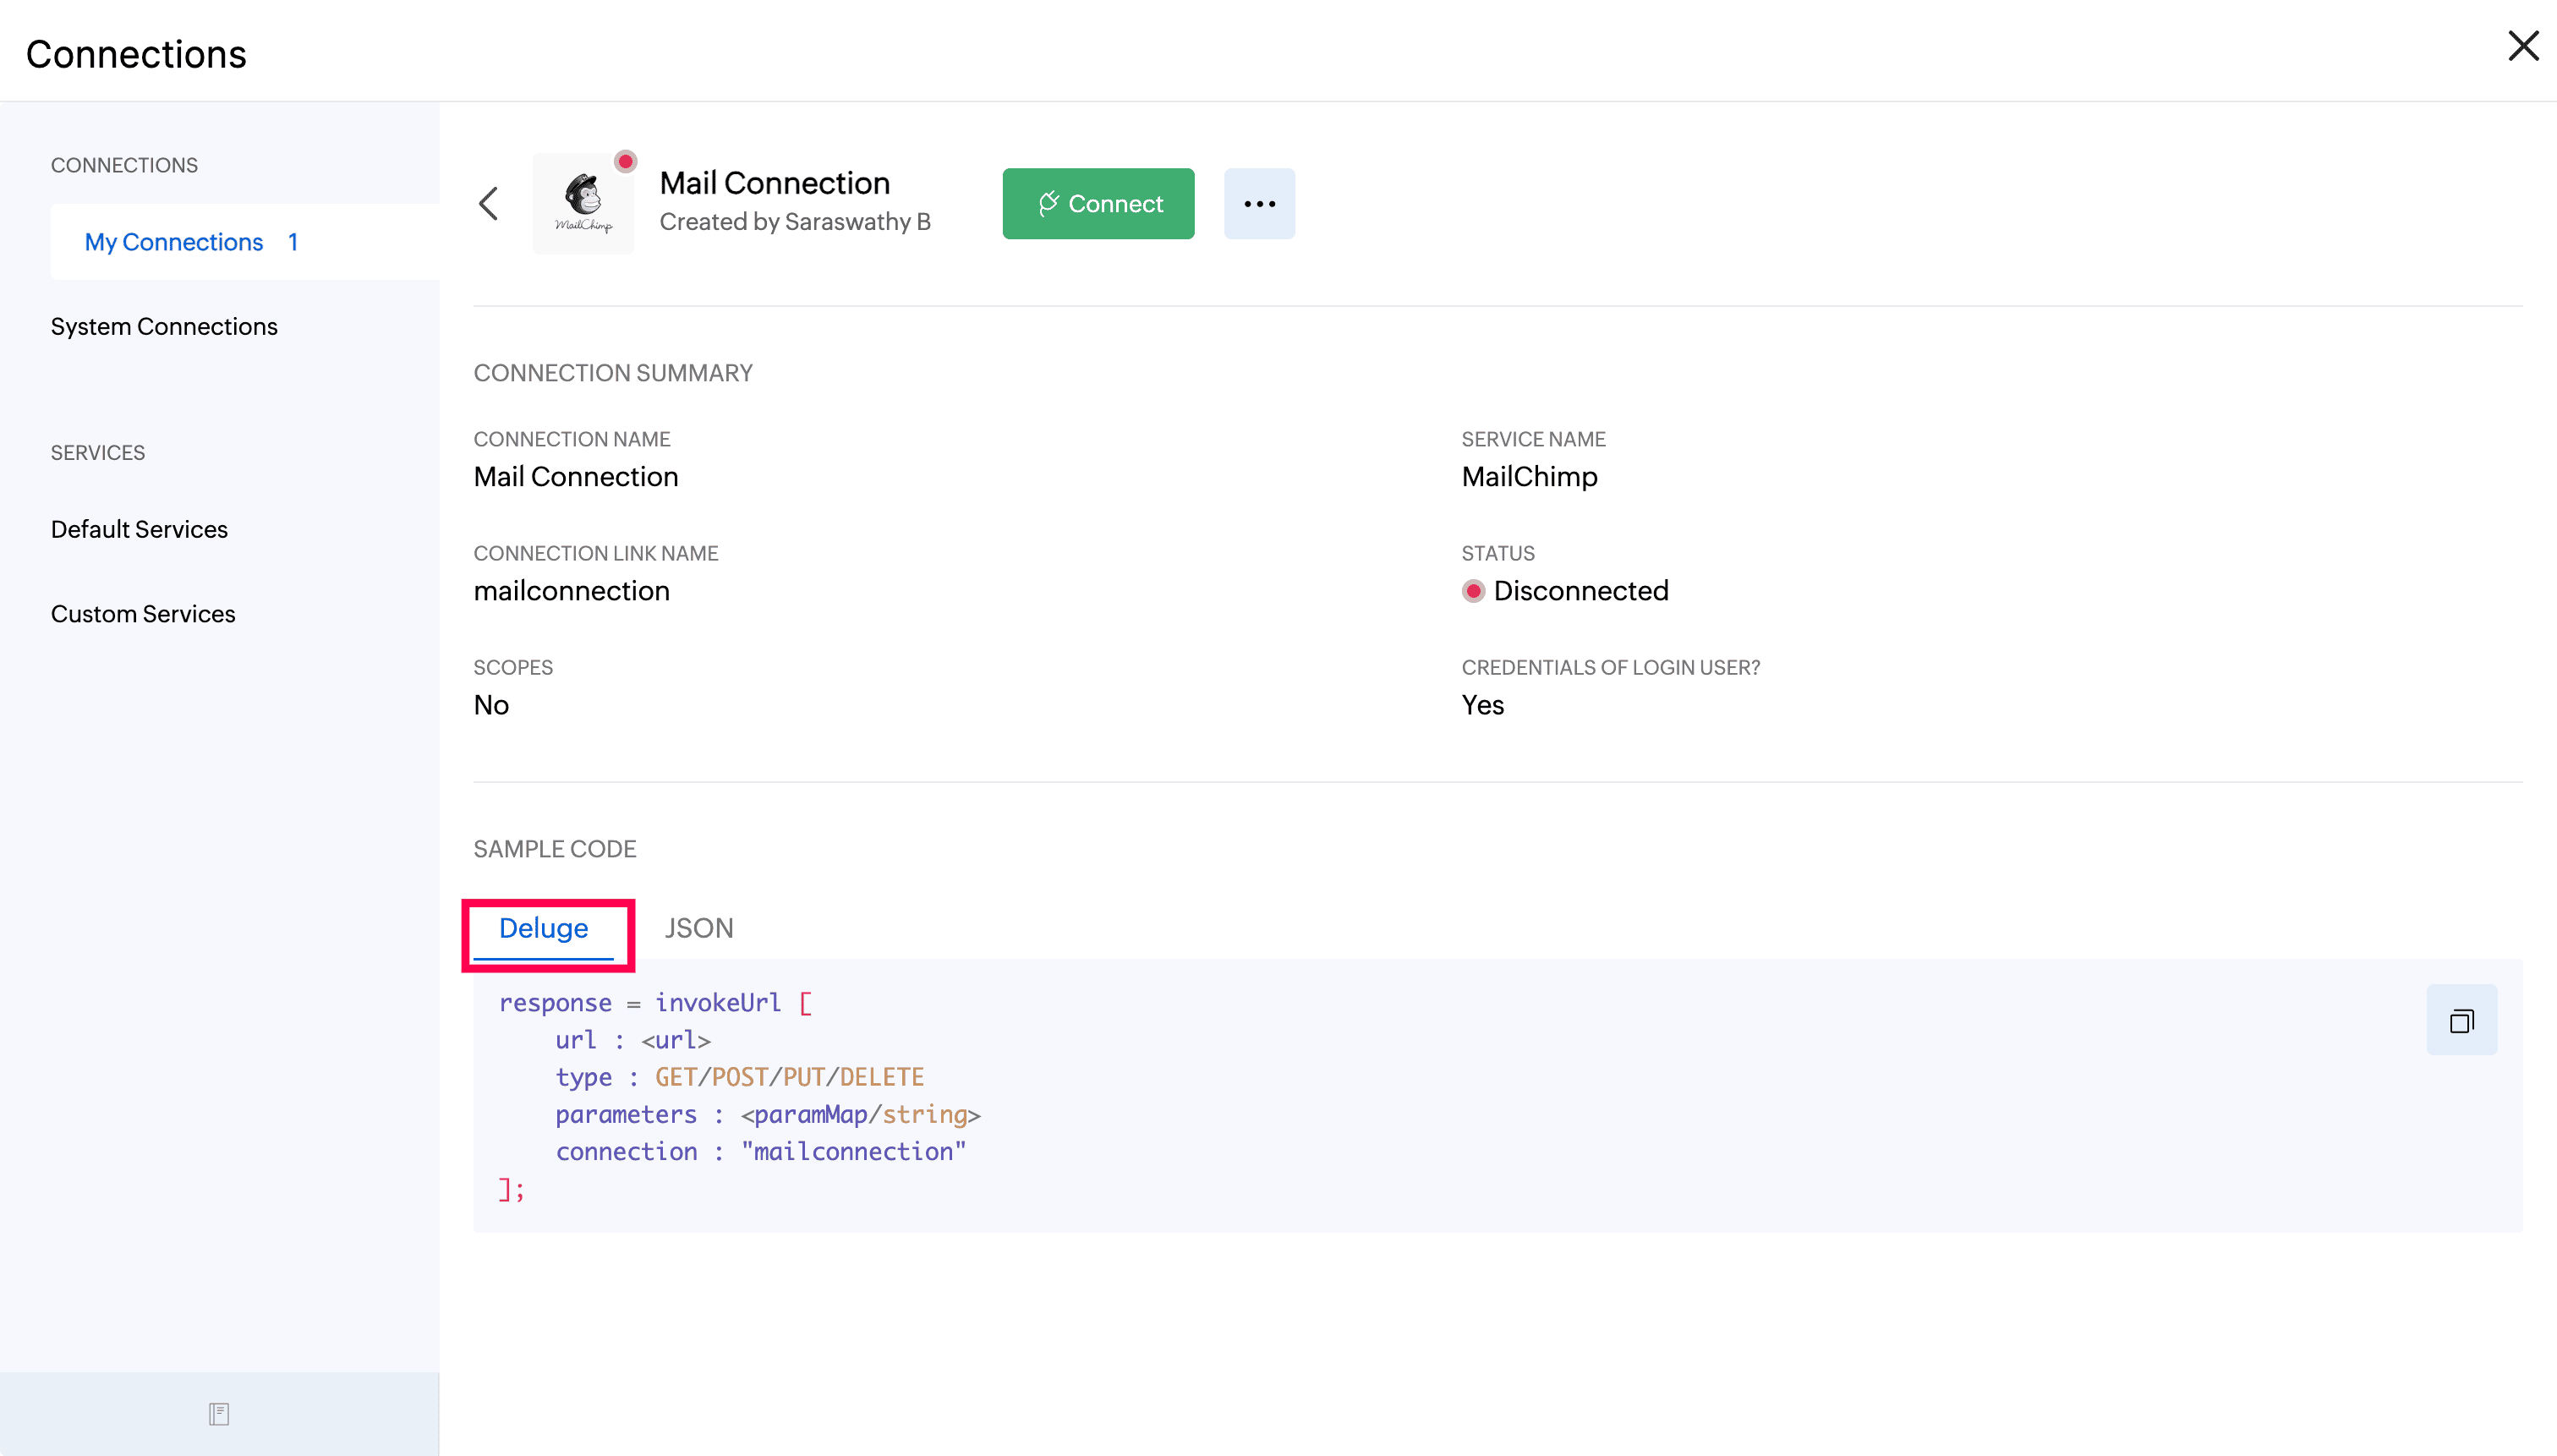
Task: Click the MailChimp logo thumbnail
Action: pyautogui.click(x=583, y=204)
